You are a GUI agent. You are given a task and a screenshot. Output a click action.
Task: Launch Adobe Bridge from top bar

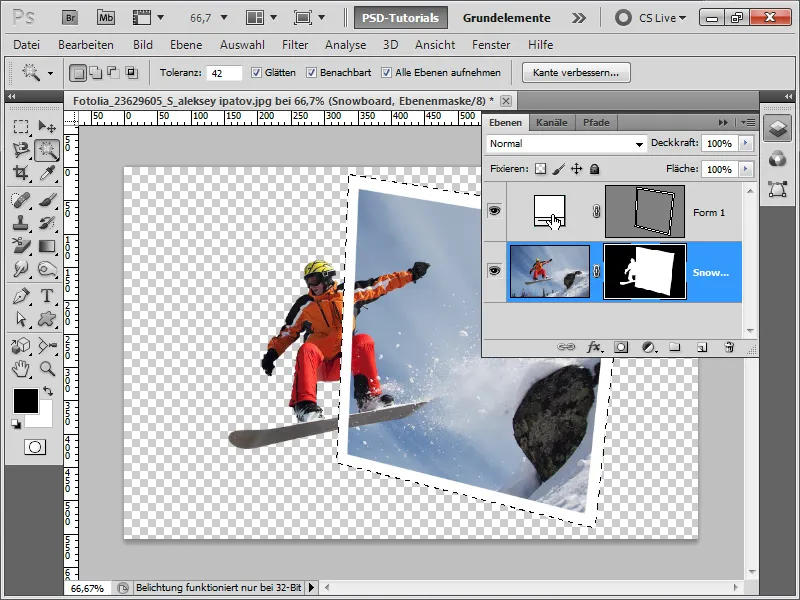click(x=70, y=18)
